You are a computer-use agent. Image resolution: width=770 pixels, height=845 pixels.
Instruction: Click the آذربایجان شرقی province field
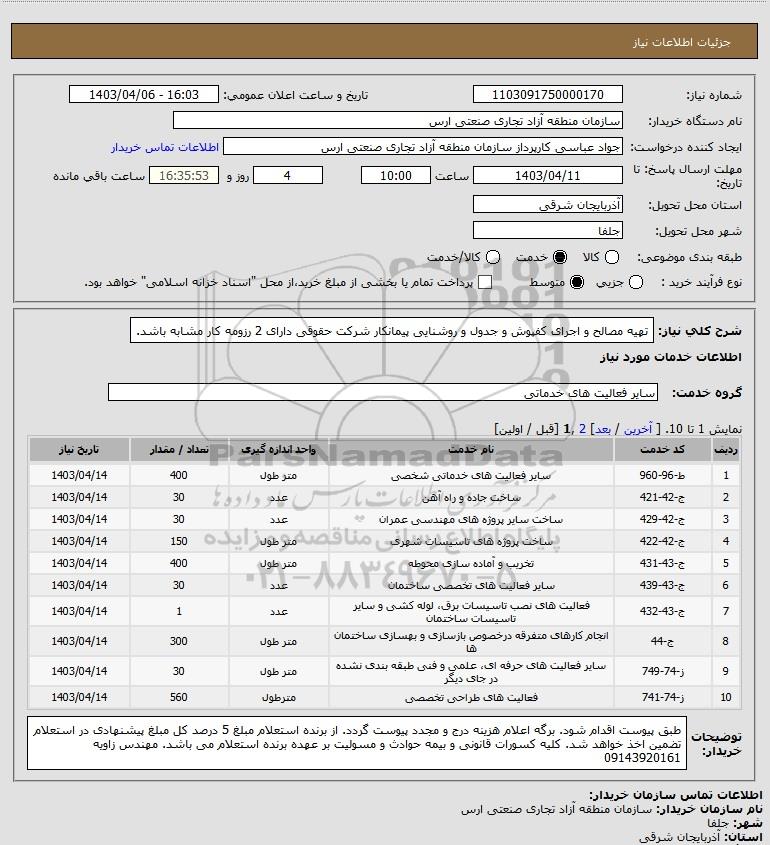click(x=547, y=204)
